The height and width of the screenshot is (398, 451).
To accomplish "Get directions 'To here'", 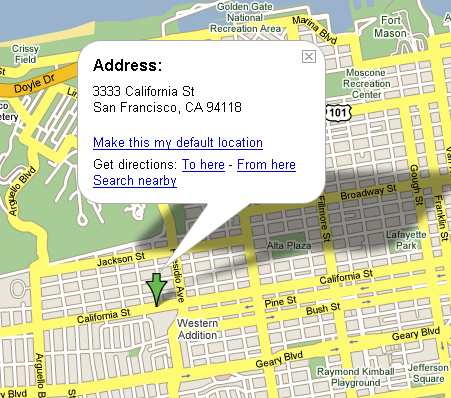I will pos(203,165).
